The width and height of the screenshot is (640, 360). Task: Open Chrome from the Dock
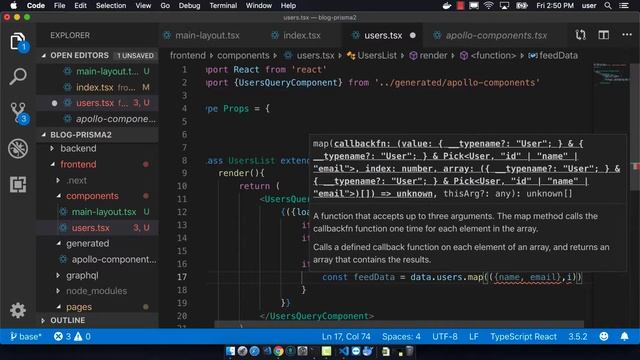[x=278, y=351]
